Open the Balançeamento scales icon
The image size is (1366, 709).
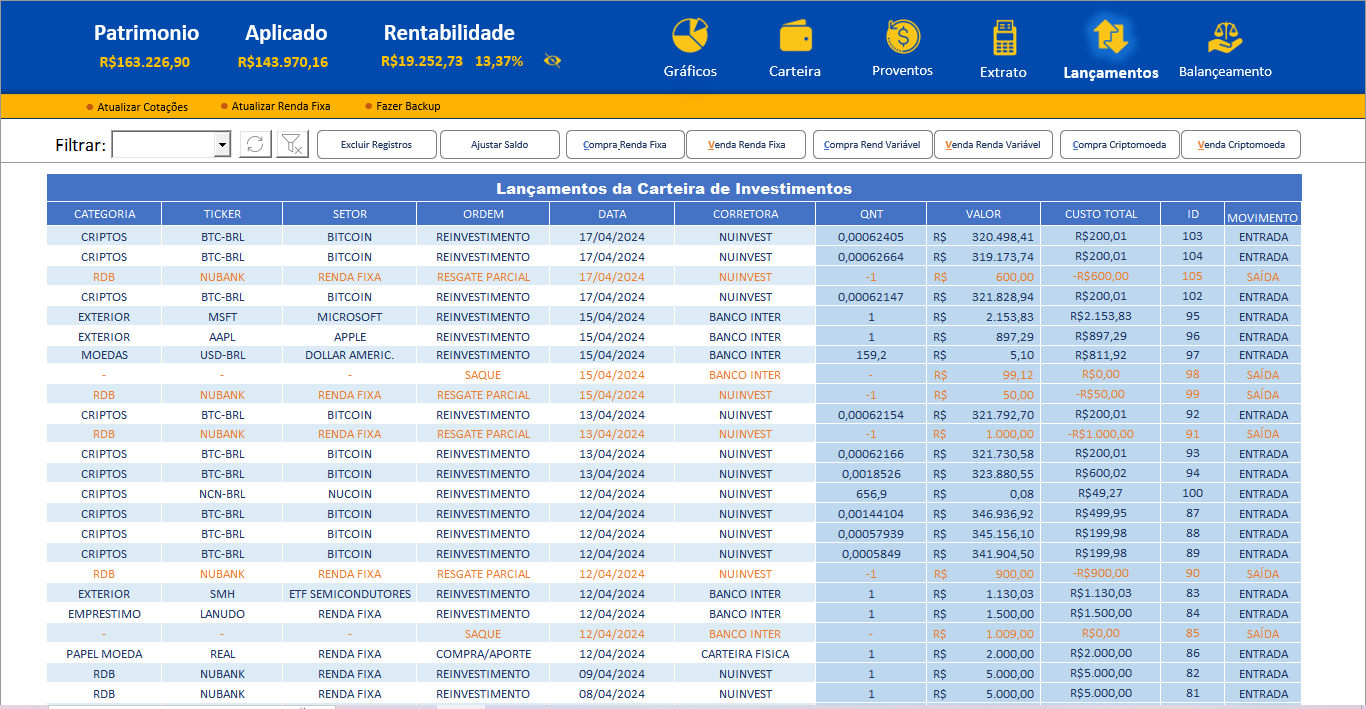point(1225,39)
